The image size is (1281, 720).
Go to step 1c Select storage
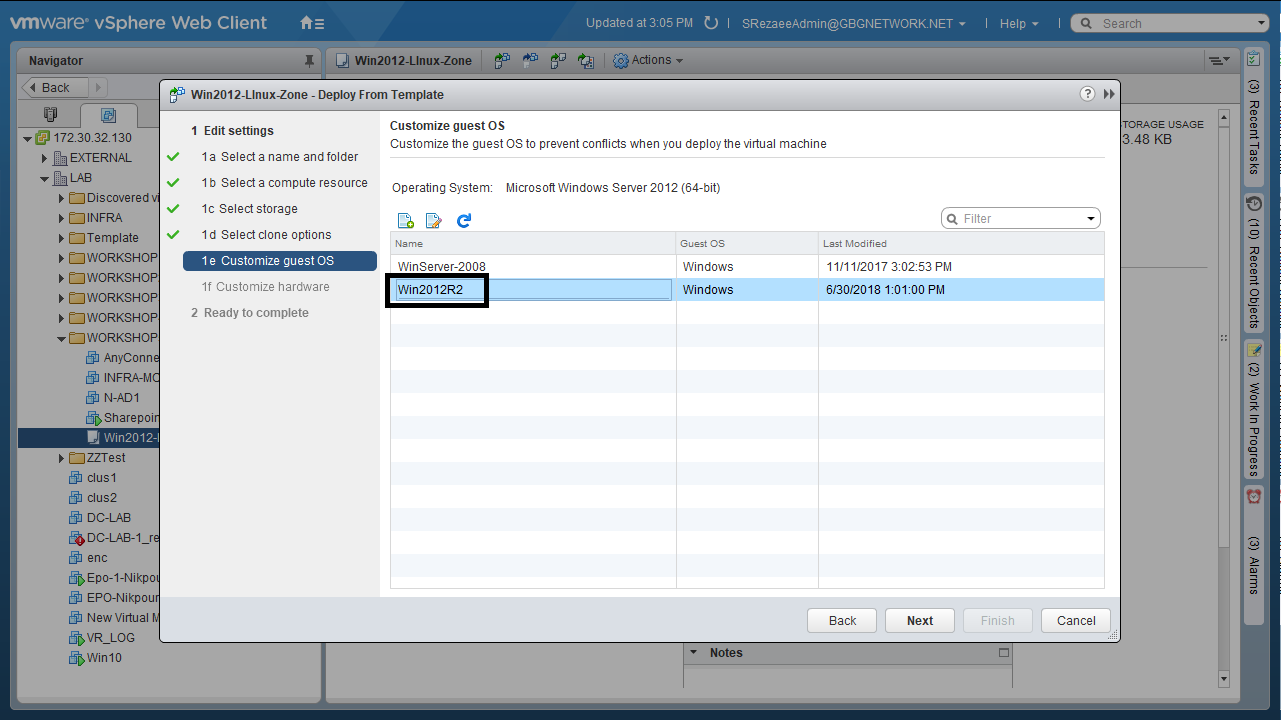[258, 209]
